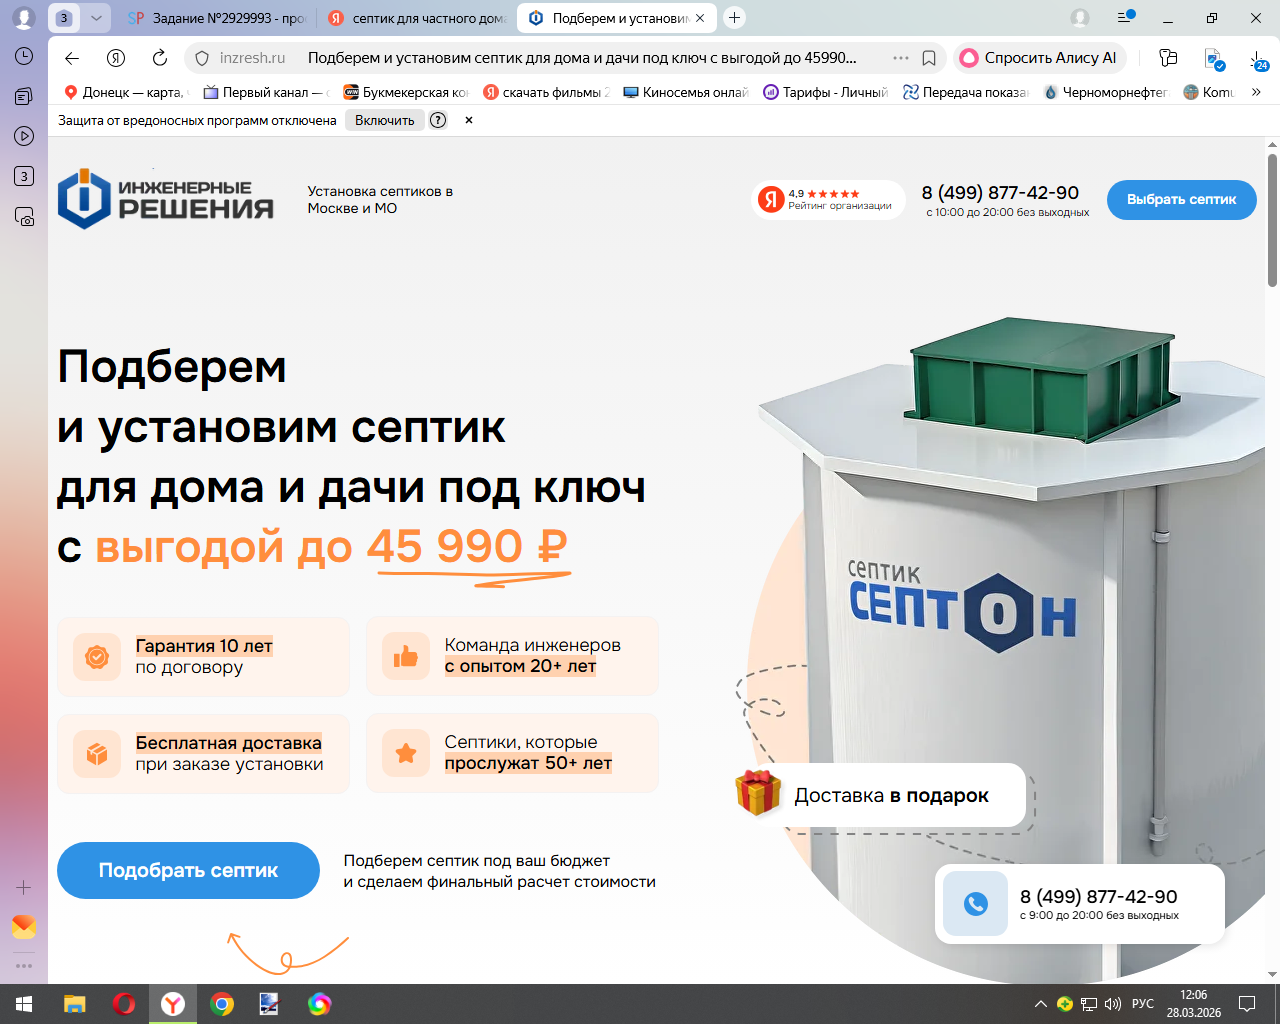Screen dimensions: 1280x1024
Task: Click the Инженерные Решения logo
Action: 166,199
